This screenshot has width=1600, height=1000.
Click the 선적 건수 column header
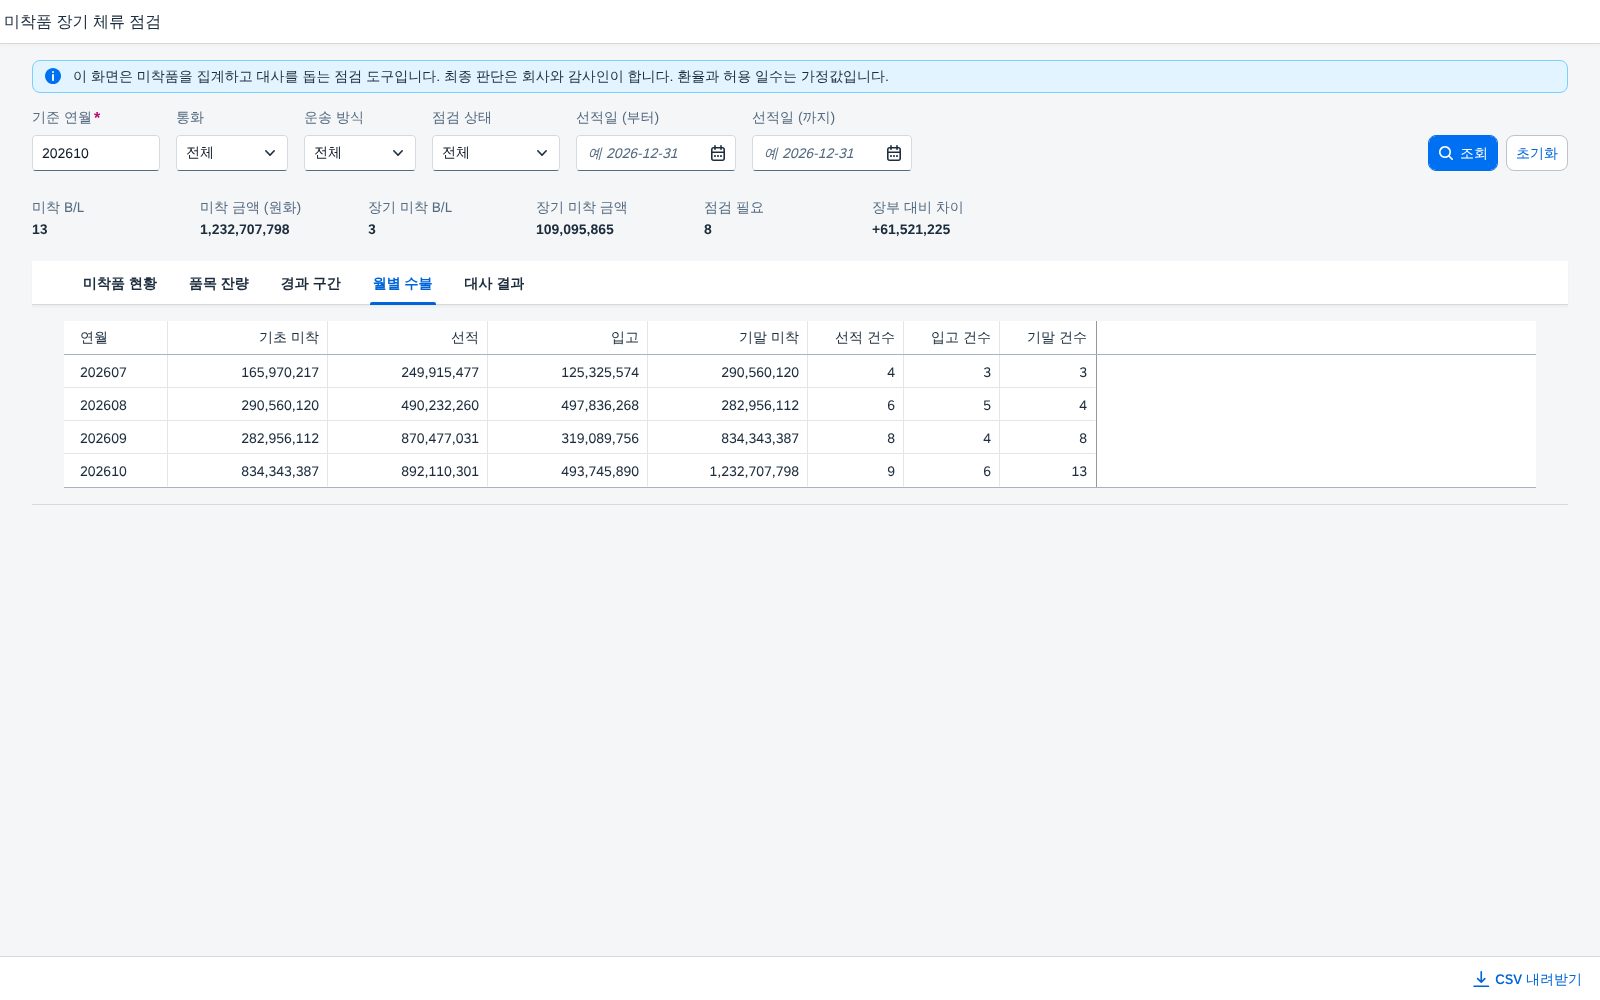[856, 338]
